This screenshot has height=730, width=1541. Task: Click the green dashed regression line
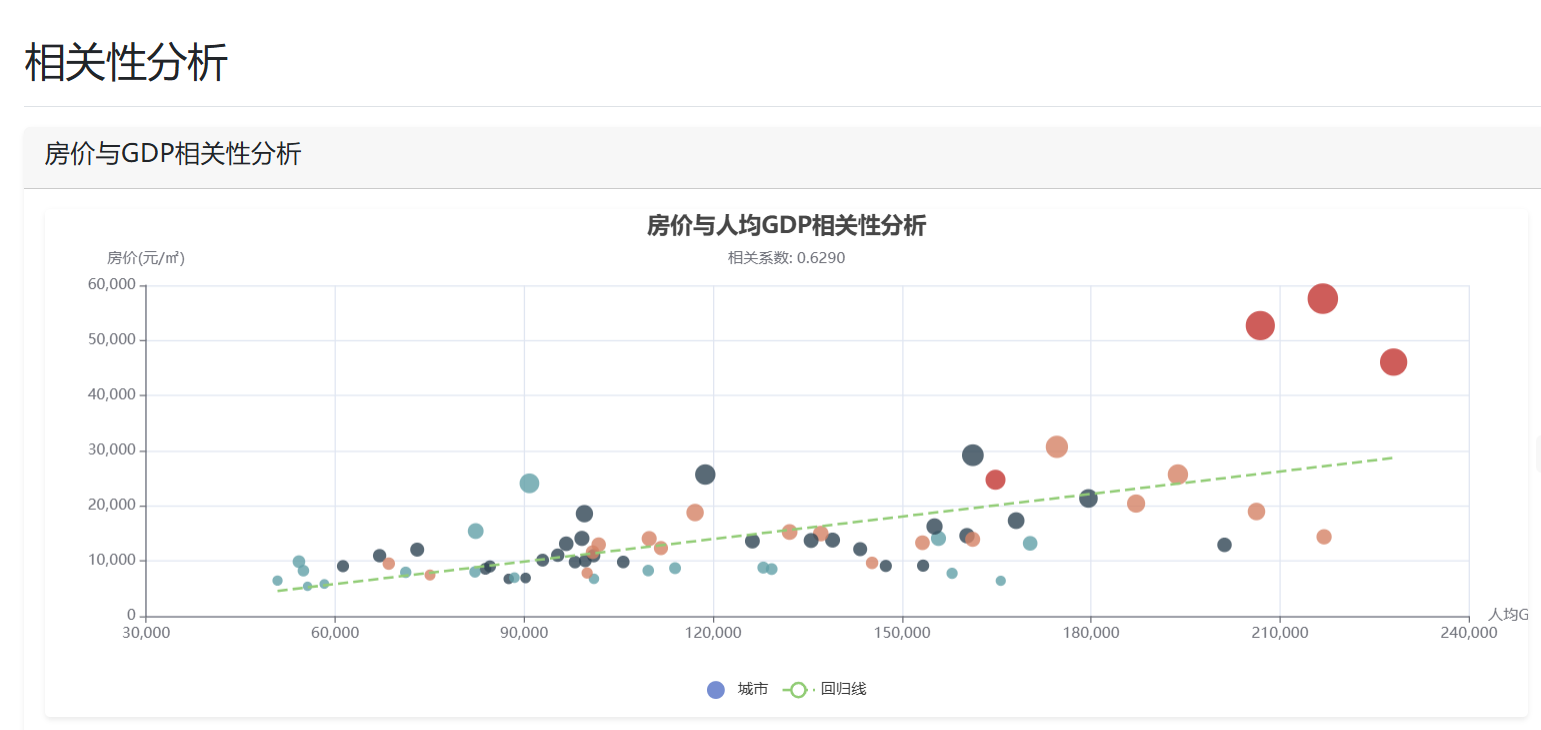pyautogui.click(x=835, y=524)
